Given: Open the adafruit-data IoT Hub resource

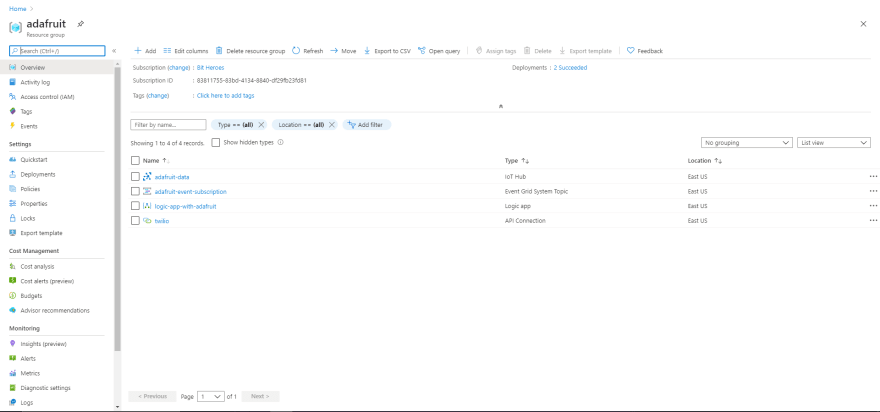Looking at the screenshot, I should tap(172, 177).
